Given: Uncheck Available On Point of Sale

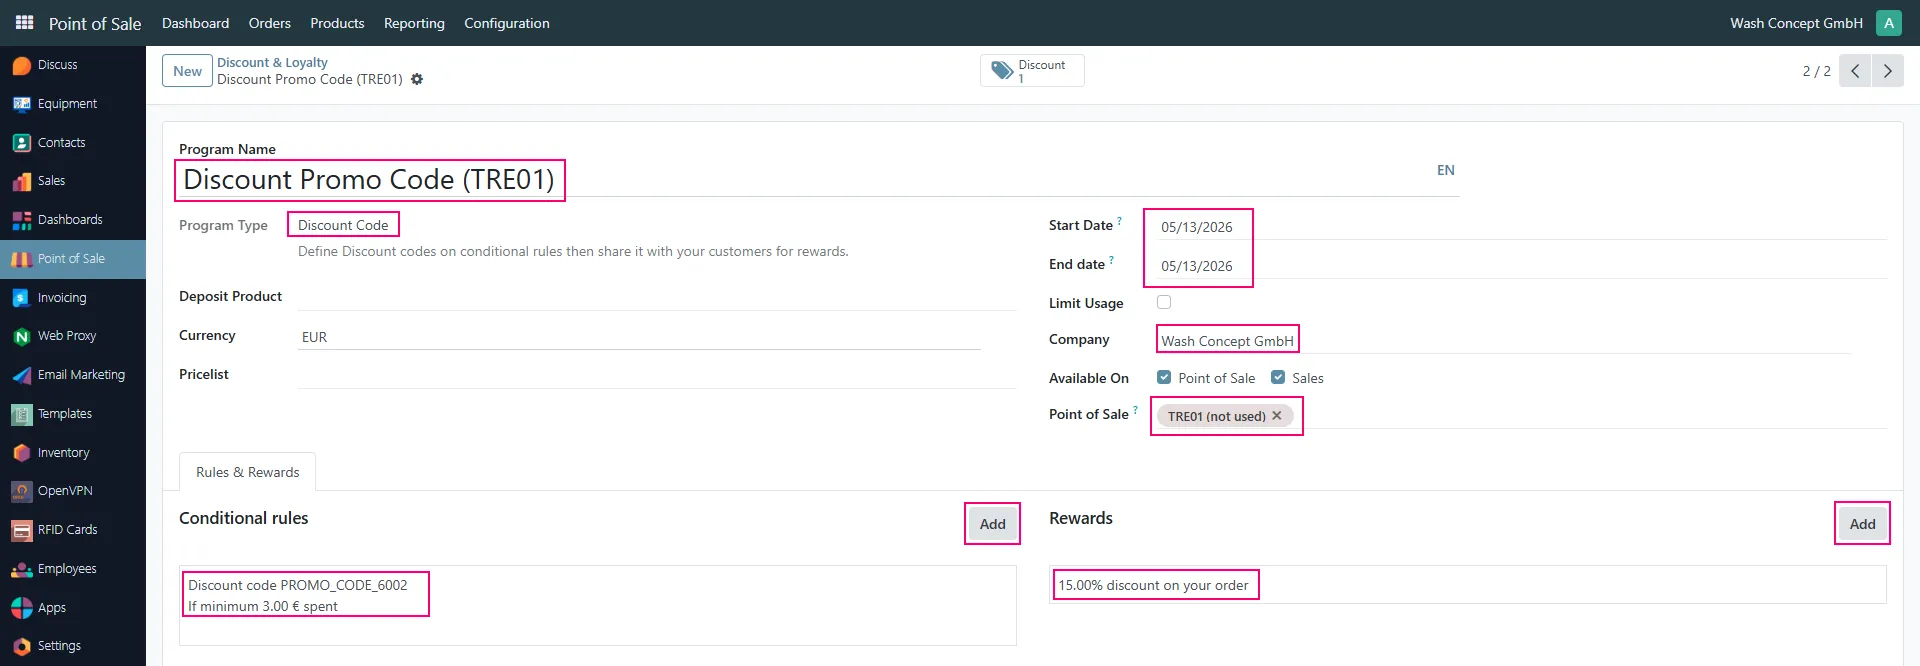Looking at the screenshot, I should coord(1164,377).
